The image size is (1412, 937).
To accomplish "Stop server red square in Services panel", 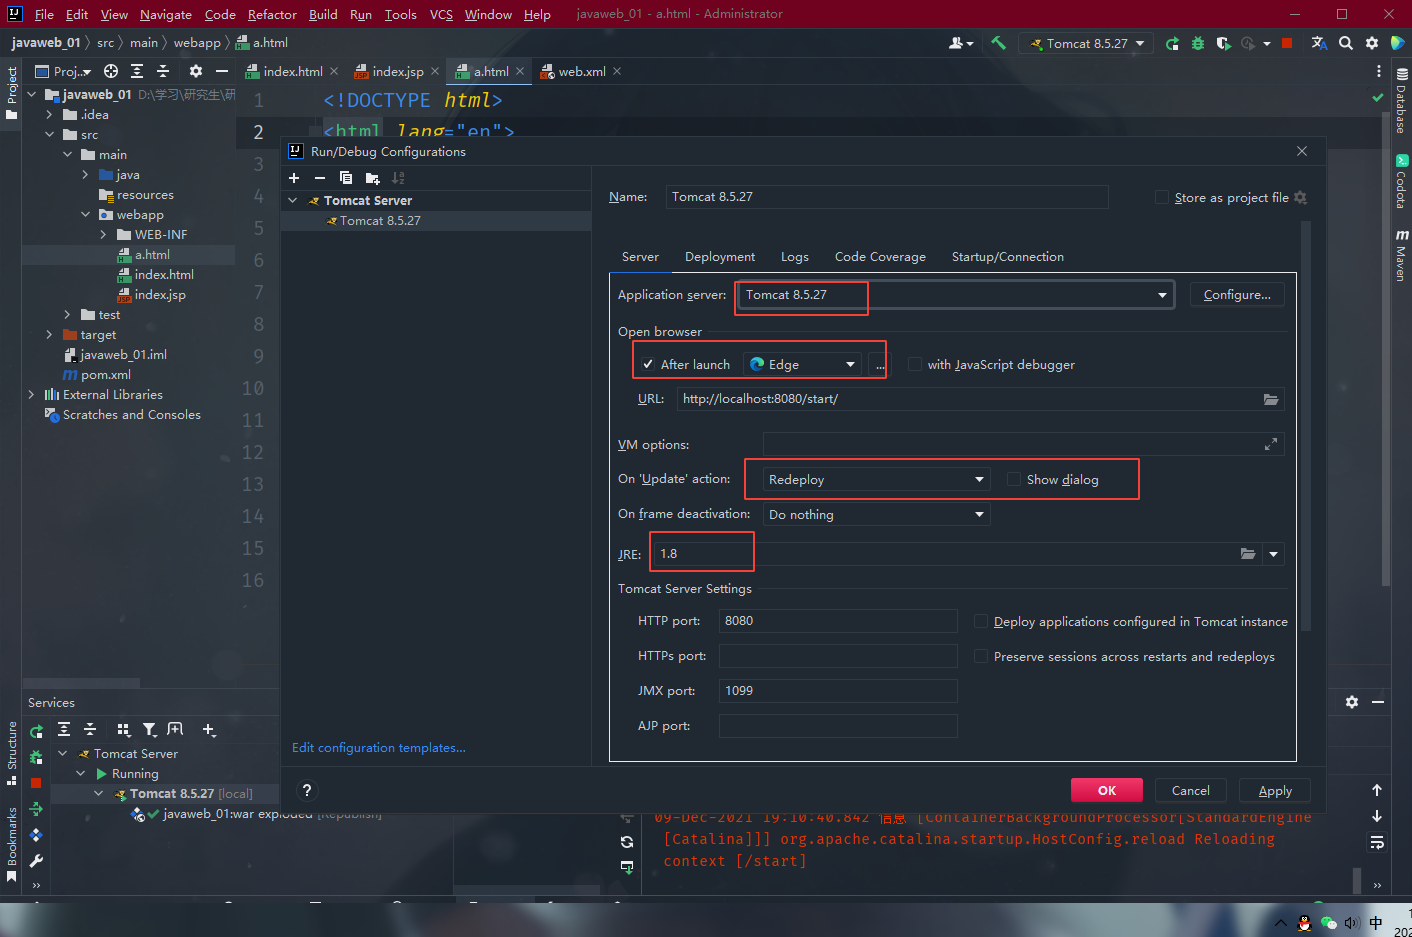I will (36, 783).
